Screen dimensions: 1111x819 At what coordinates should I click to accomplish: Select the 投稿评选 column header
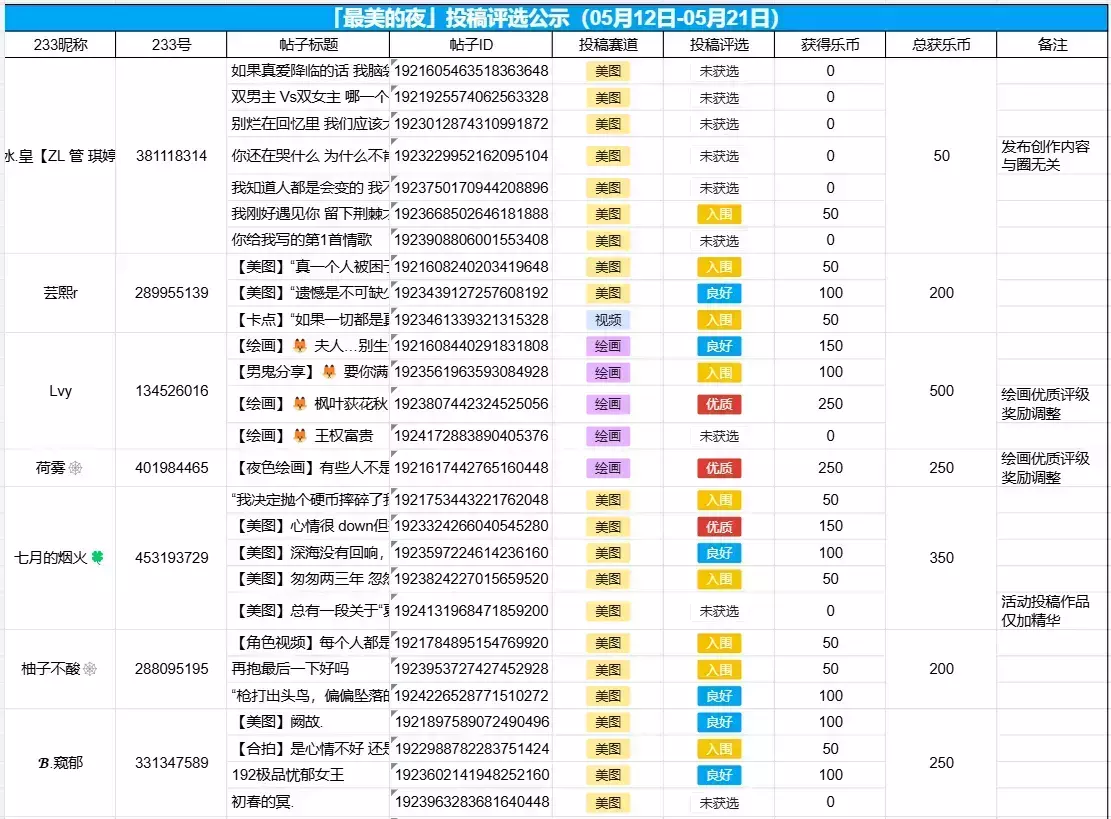pyautogui.click(x=718, y=45)
